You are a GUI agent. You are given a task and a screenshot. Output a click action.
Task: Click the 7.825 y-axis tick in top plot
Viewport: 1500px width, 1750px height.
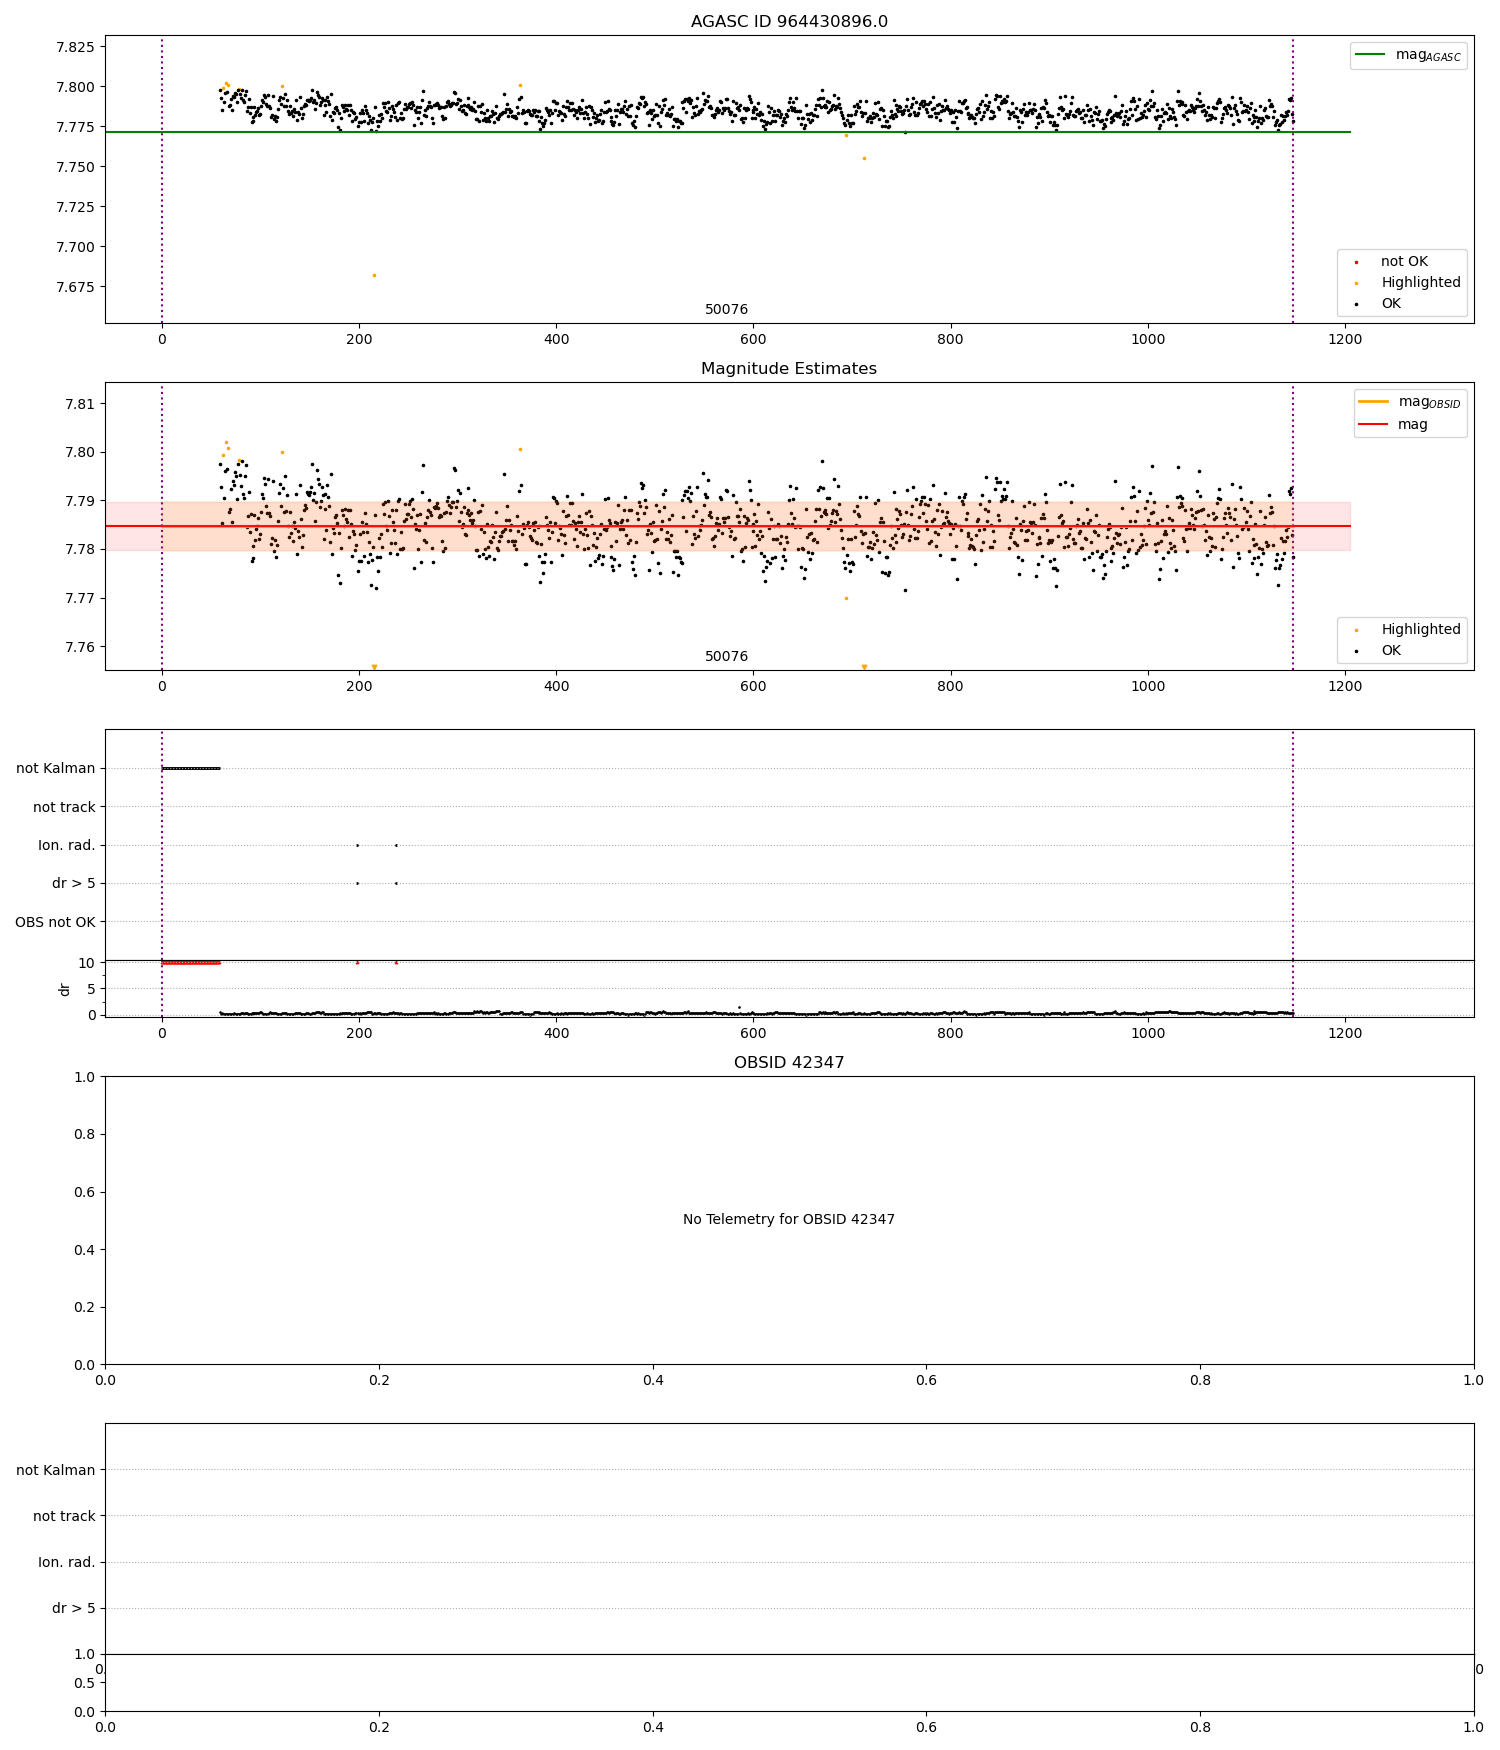pos(75,47)
